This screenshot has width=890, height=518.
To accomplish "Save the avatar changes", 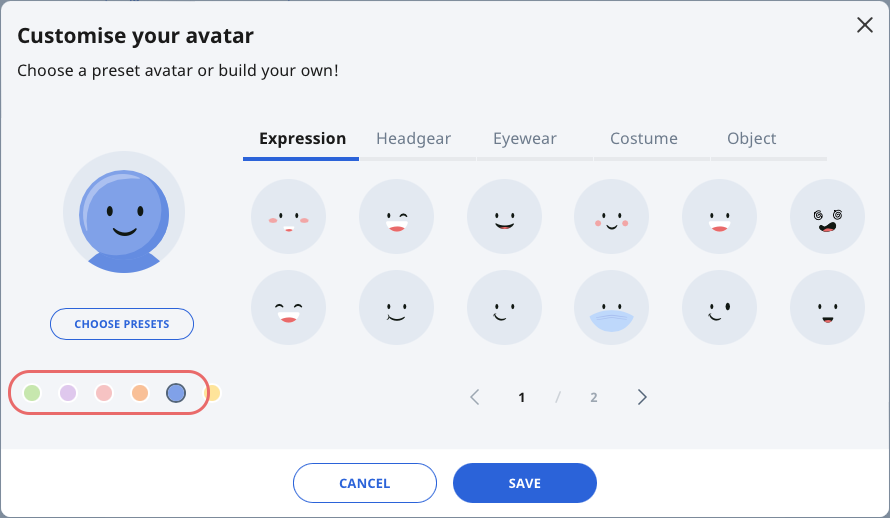I will coord(524,483).
